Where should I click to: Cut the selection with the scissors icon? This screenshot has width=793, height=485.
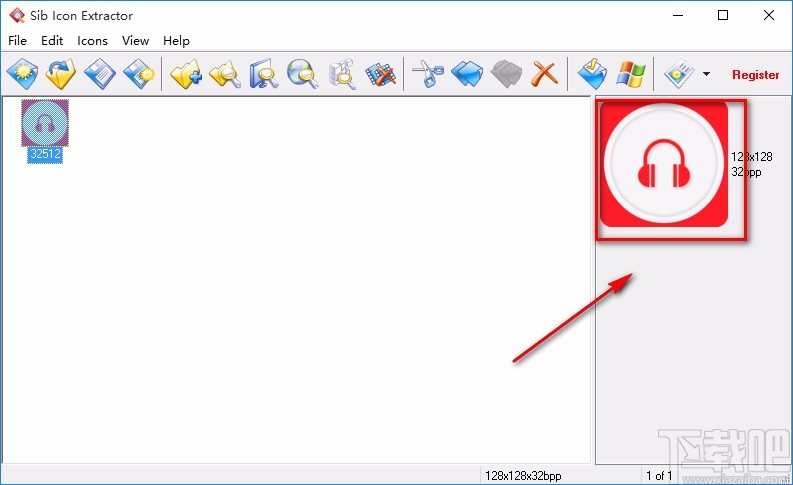428,74
